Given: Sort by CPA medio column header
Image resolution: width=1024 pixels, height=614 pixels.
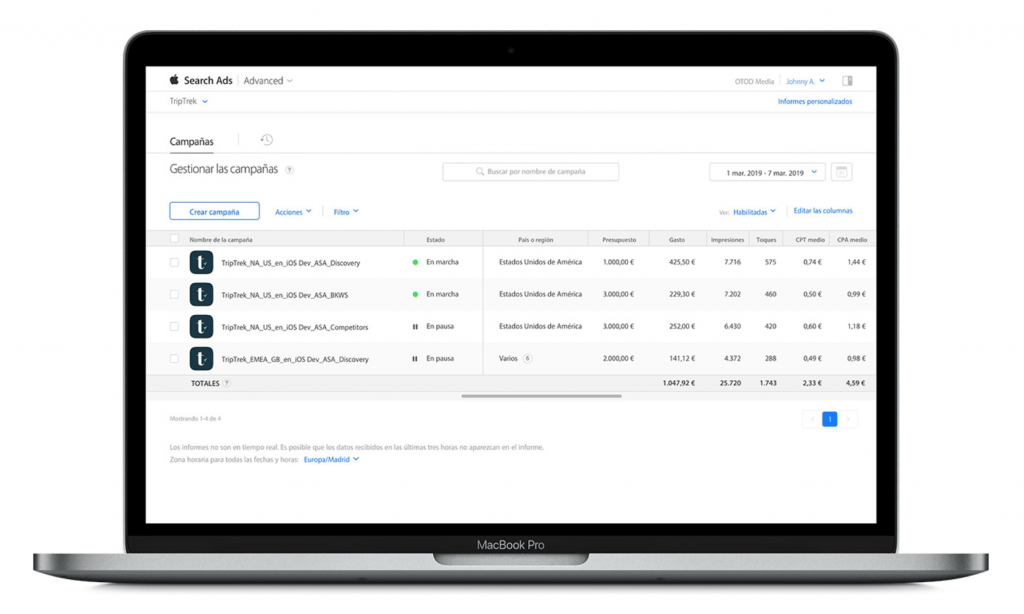Looking at the screenshot, I should point(852,240).
